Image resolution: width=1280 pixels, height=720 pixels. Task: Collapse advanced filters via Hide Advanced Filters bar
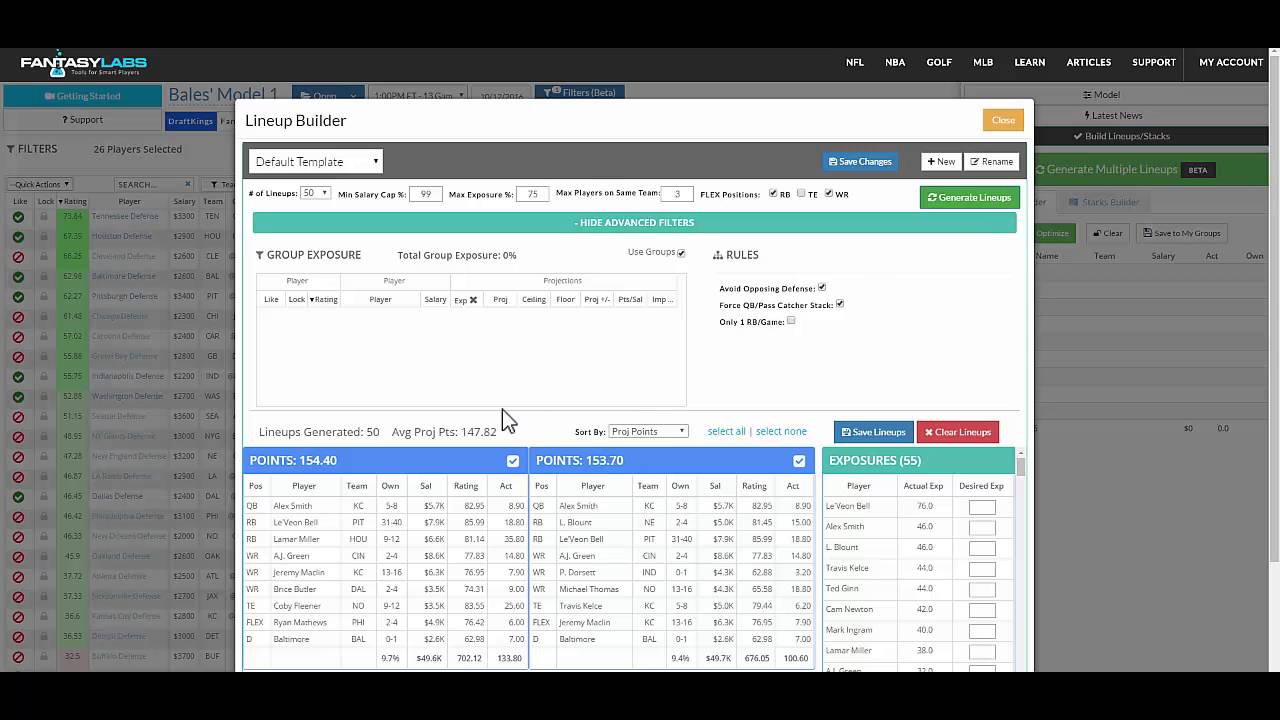click(x=634, y=222)
